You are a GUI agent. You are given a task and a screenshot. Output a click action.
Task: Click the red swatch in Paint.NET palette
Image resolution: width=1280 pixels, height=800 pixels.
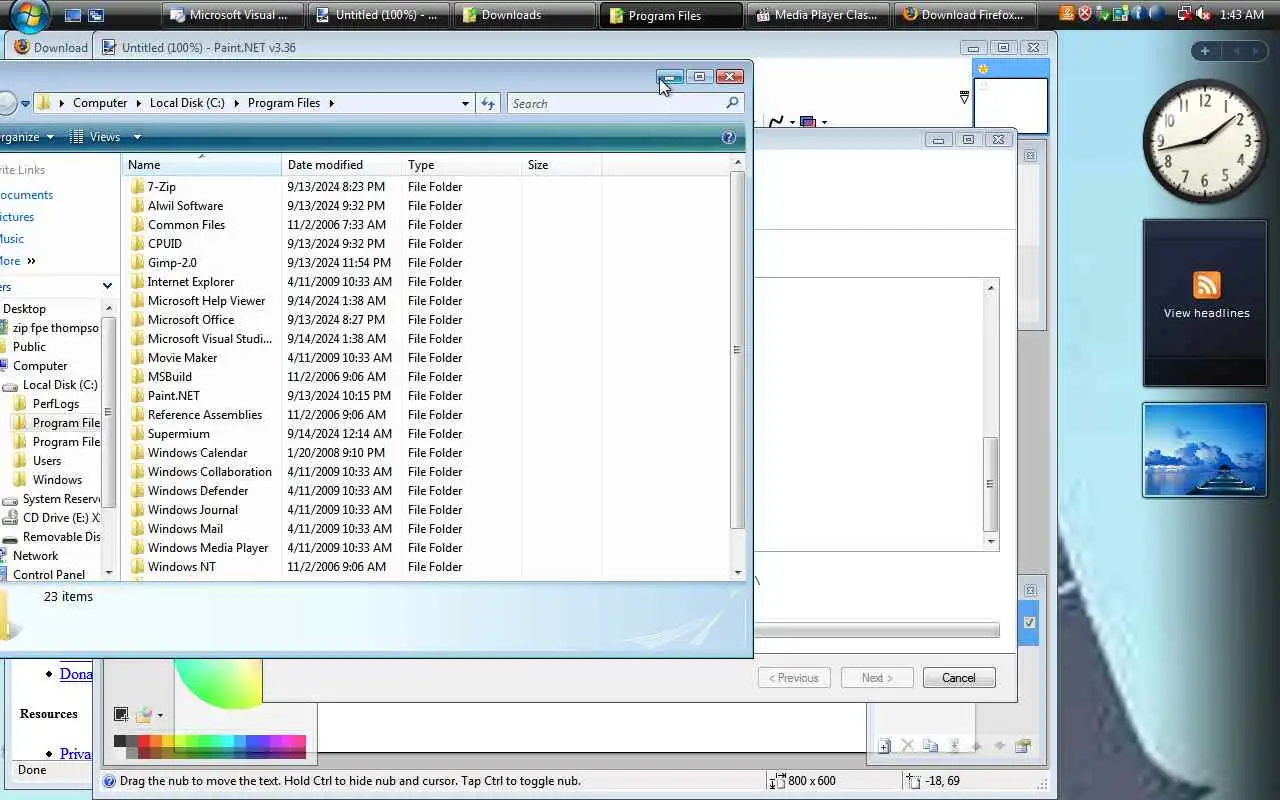pos(143,741)
